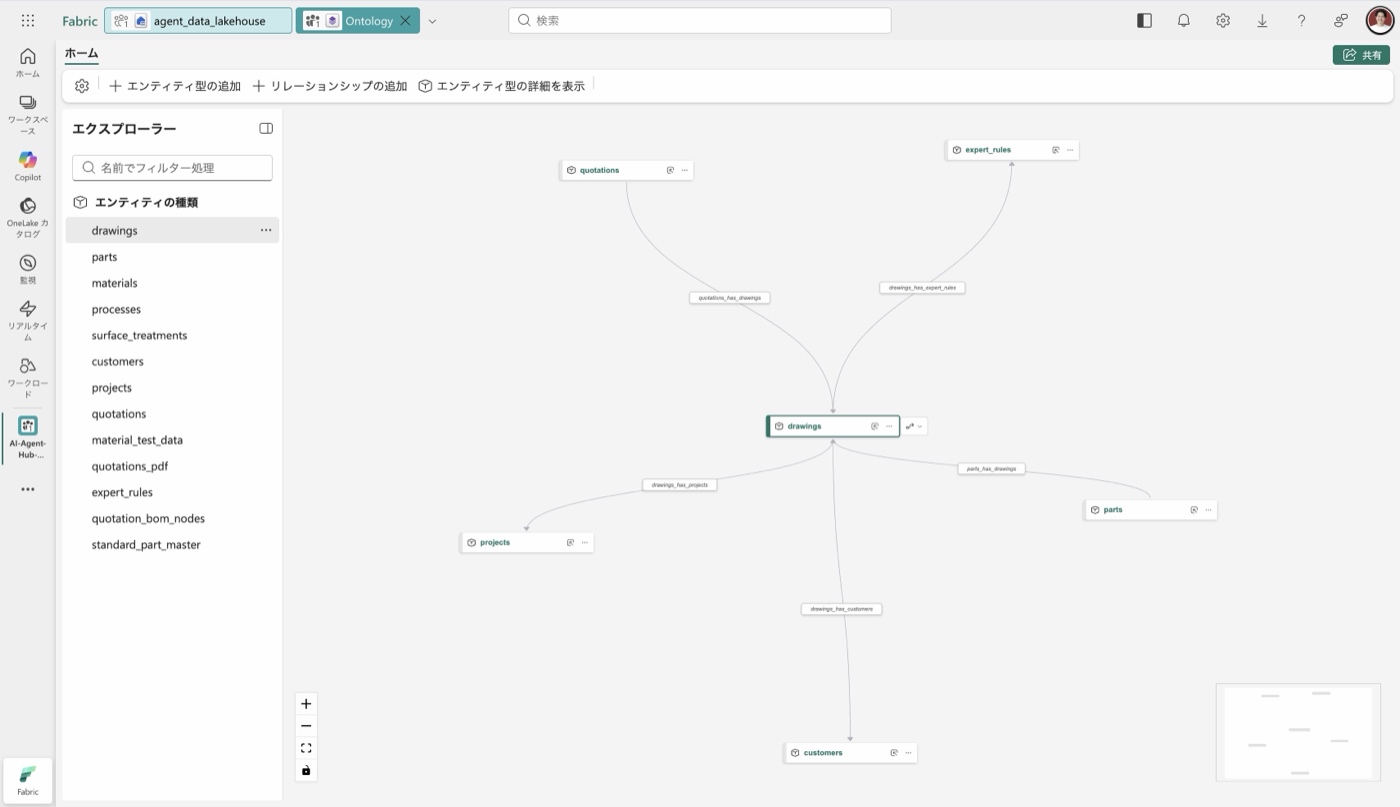The height and width of the screenshot is (807, 1400).
Task: Open Workloads (ワークロード) in the sidebar
Action: coord(28,377)
